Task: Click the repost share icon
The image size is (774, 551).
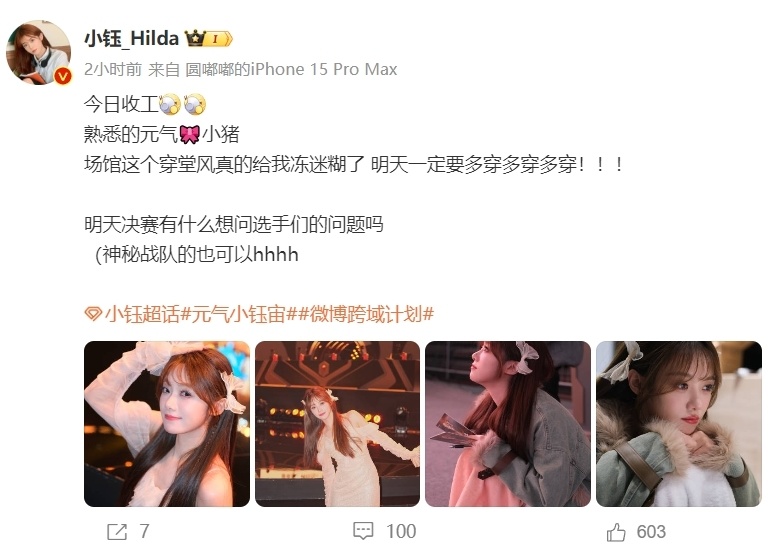Action: click(117, 532)
